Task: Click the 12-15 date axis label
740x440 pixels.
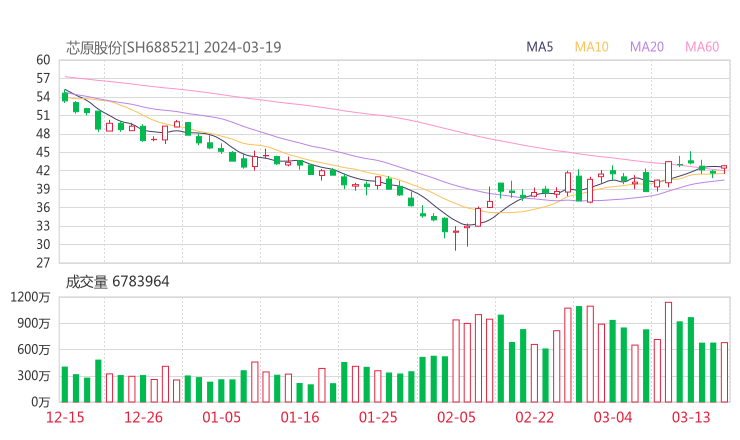Action: (x=65, y=417)
